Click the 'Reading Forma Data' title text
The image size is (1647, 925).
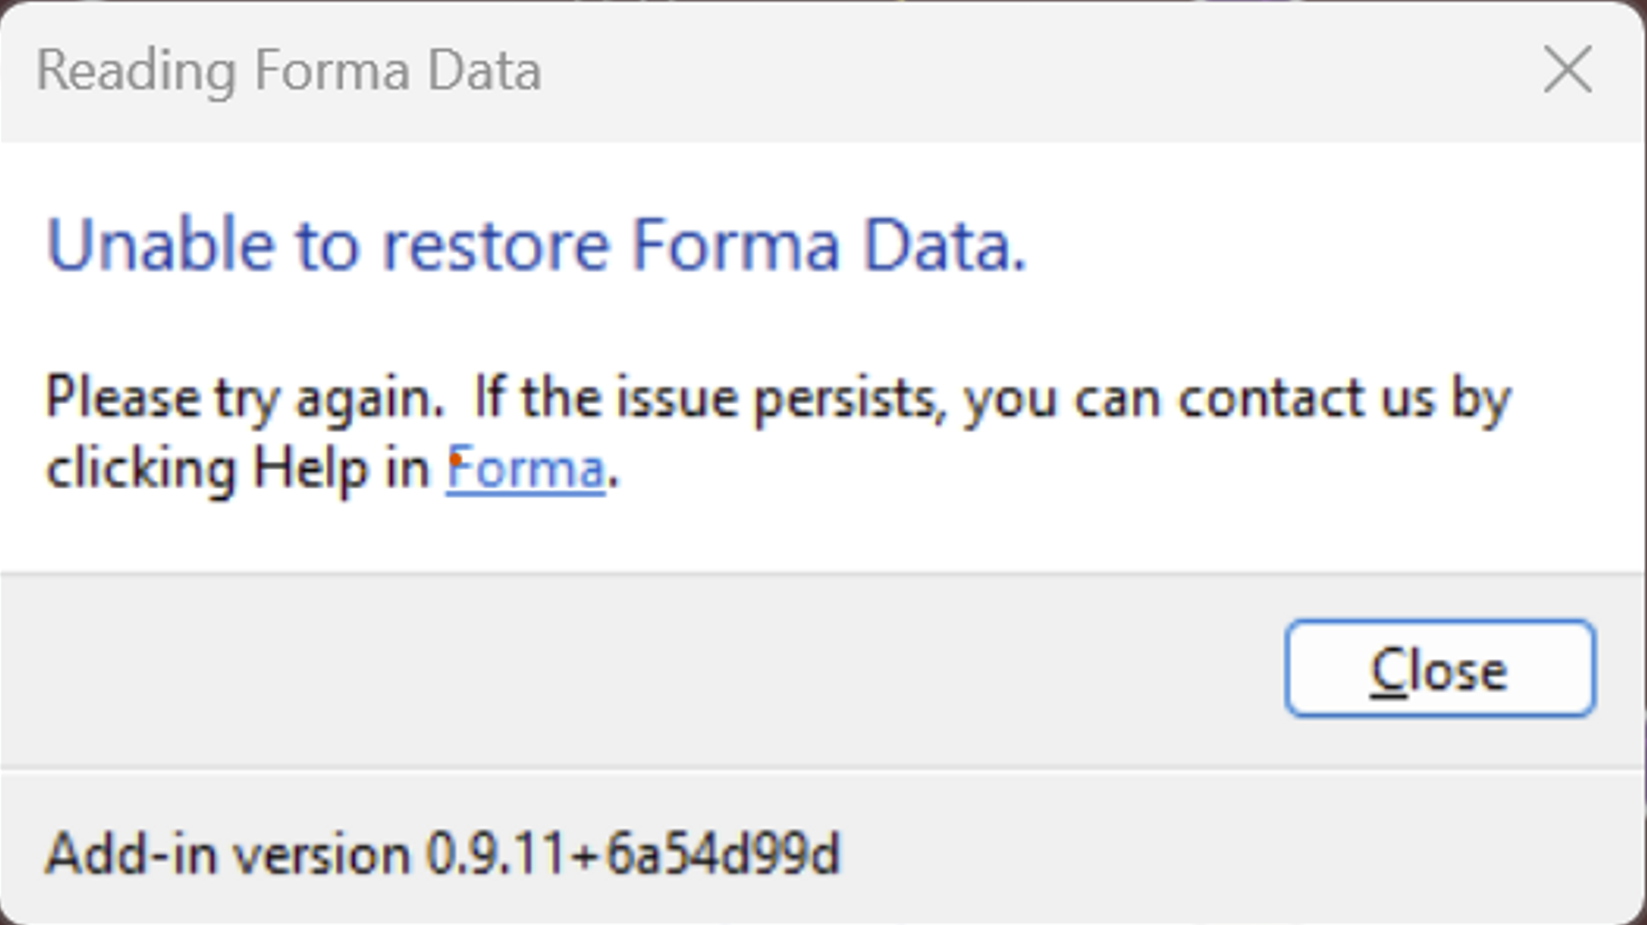click(289, 71)
